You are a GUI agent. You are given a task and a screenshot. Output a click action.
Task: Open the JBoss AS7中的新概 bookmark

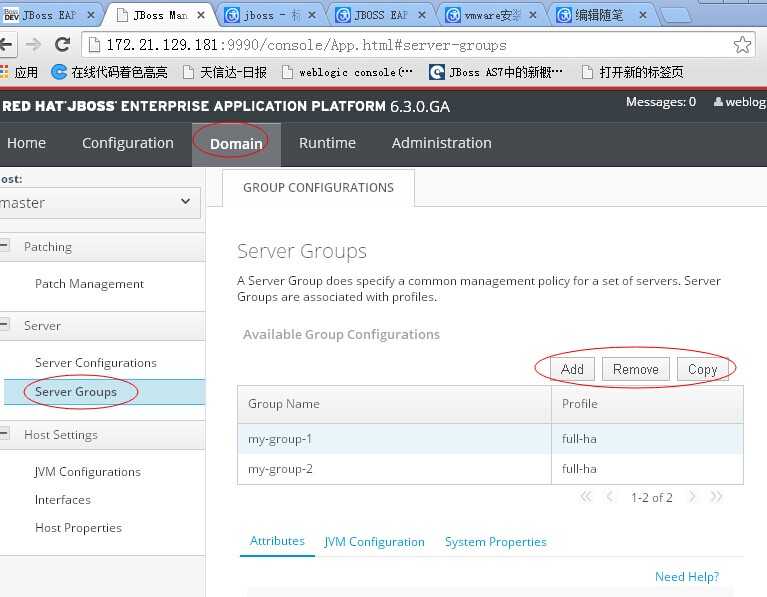point(496,72)
